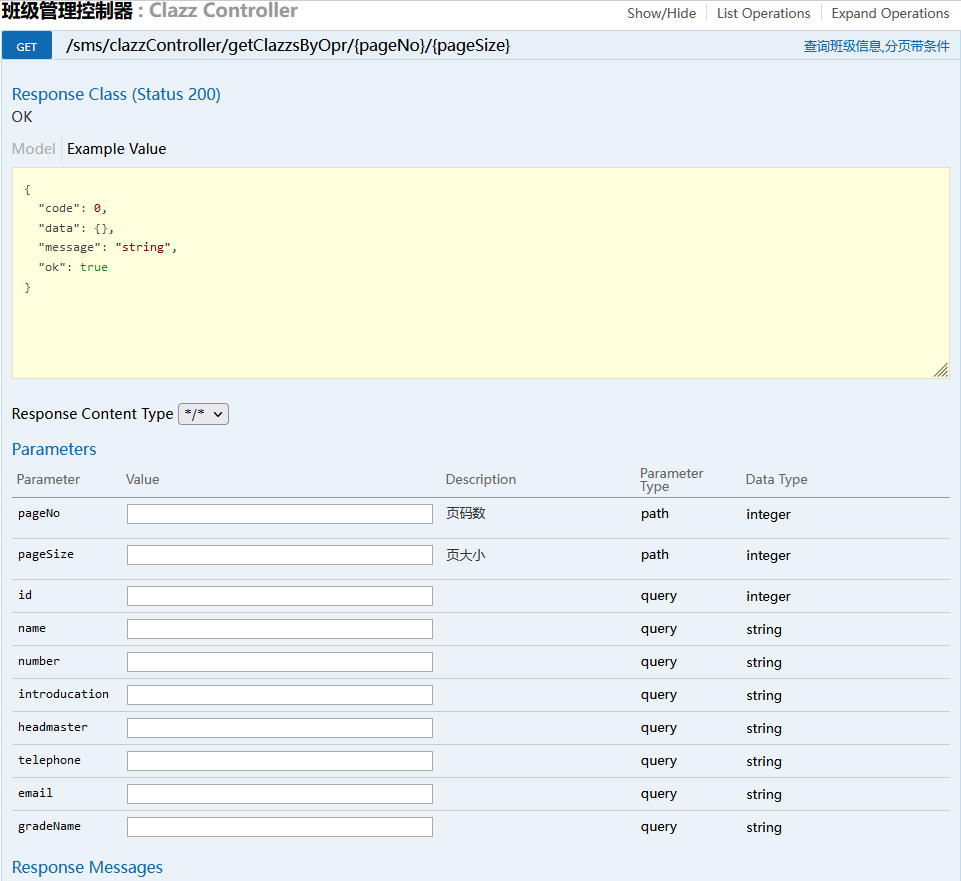Click the pageSize value input field
Image resolution: width=961 pixels, height=881 pixels.
point(279,555)
